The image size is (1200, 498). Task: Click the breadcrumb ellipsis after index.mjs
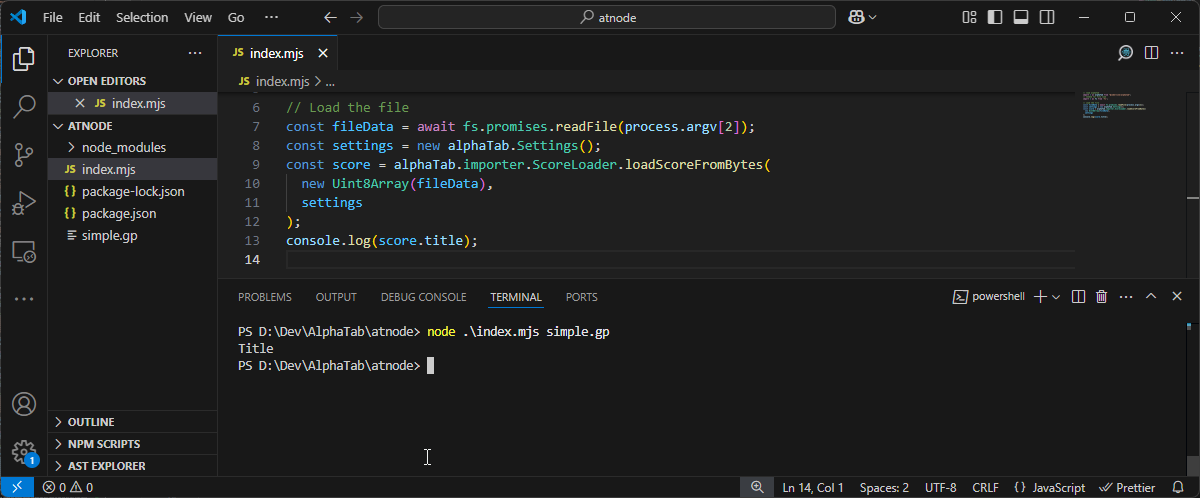330,81
